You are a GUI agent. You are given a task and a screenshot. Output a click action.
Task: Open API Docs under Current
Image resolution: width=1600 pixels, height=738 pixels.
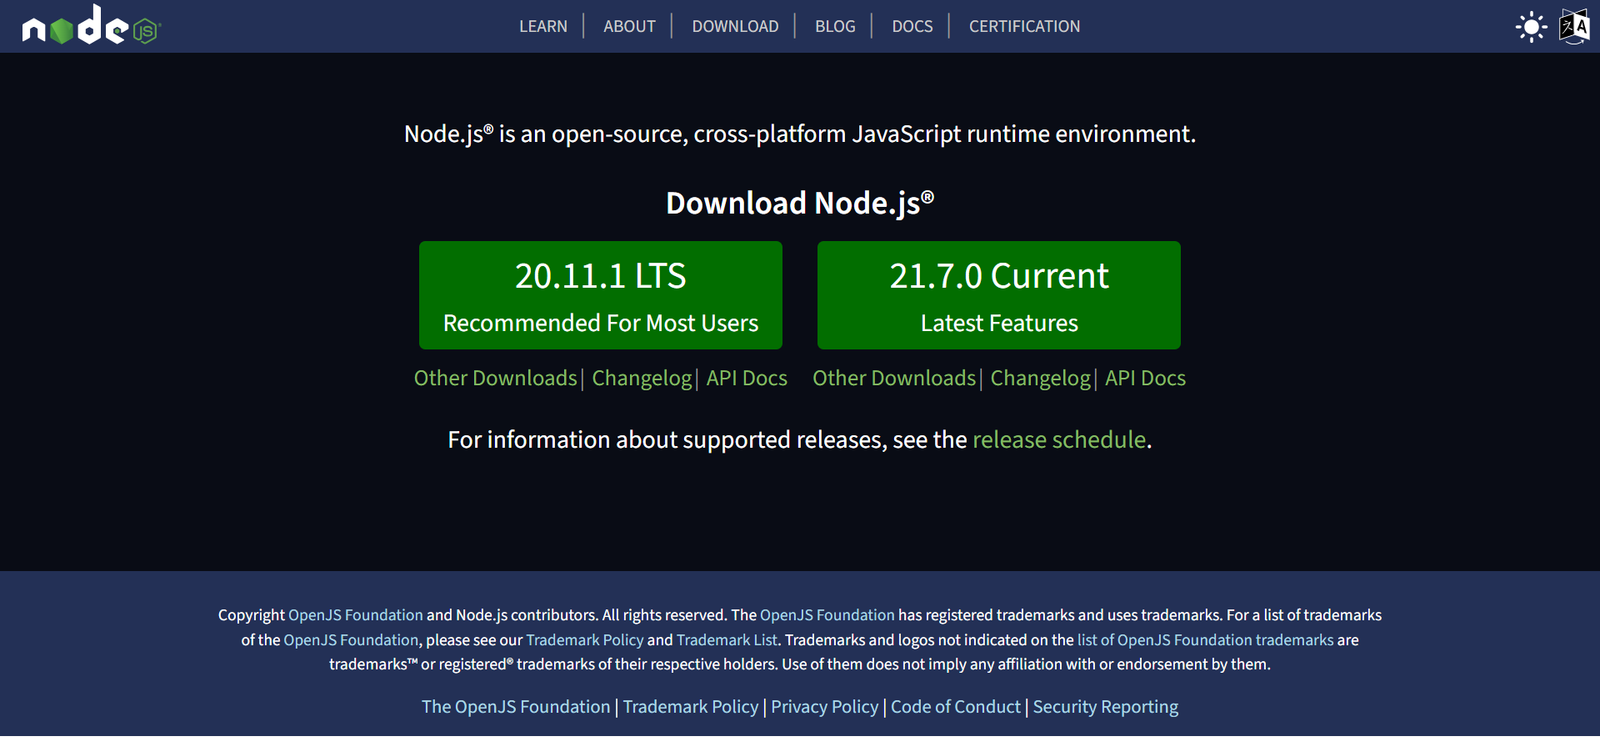pos(1145,378)
